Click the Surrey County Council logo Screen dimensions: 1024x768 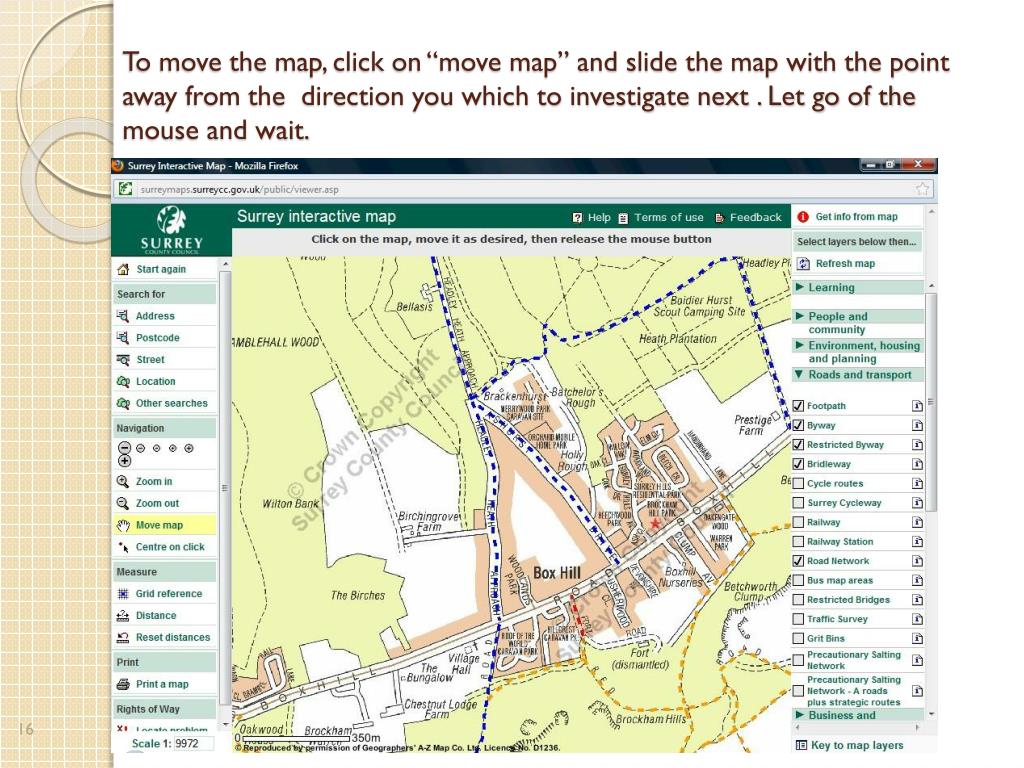point(172,230)
